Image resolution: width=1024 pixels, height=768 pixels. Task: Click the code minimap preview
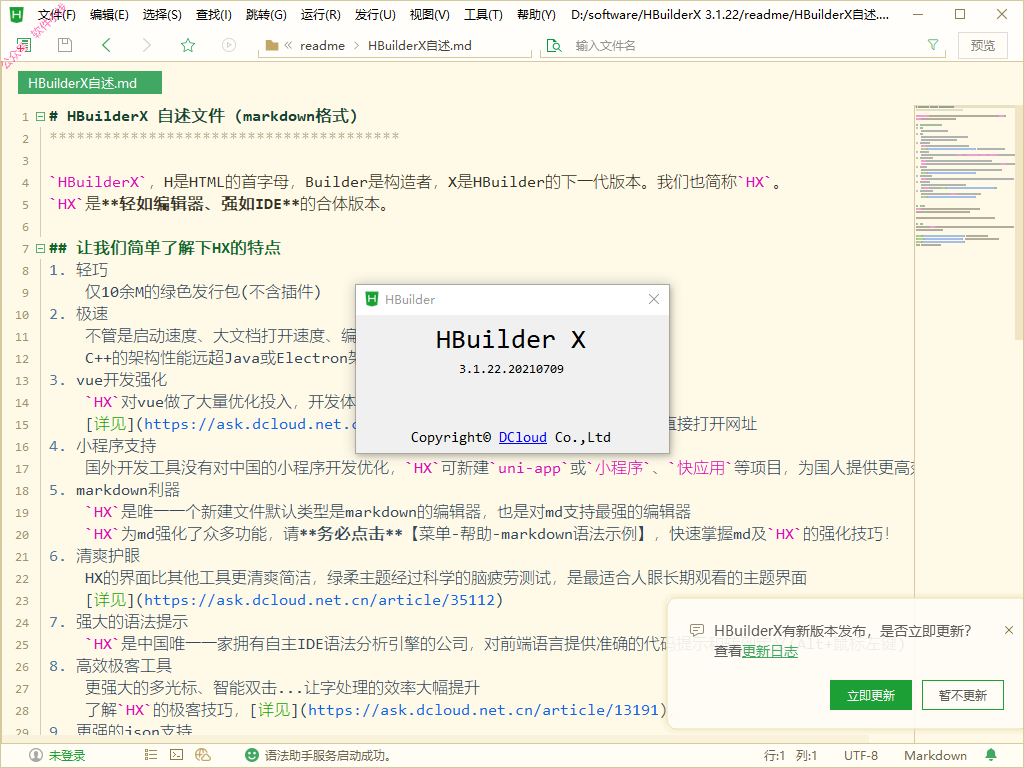tap(965, 176)
